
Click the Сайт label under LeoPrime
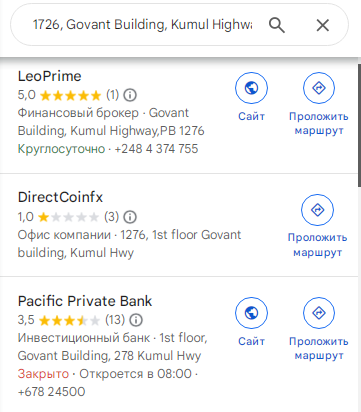(251, 116)
